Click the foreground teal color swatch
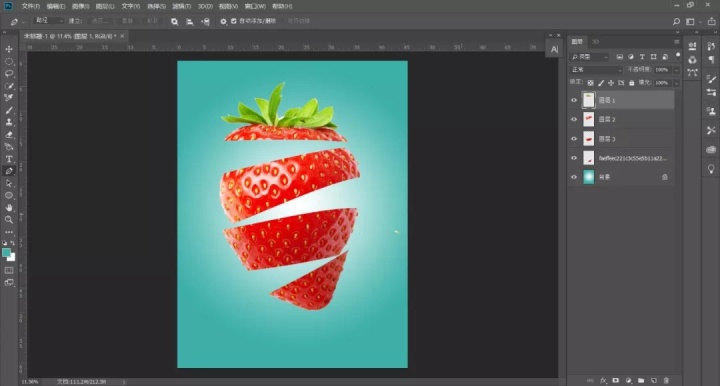The image size is (720, 386). (x=6, y=252)
